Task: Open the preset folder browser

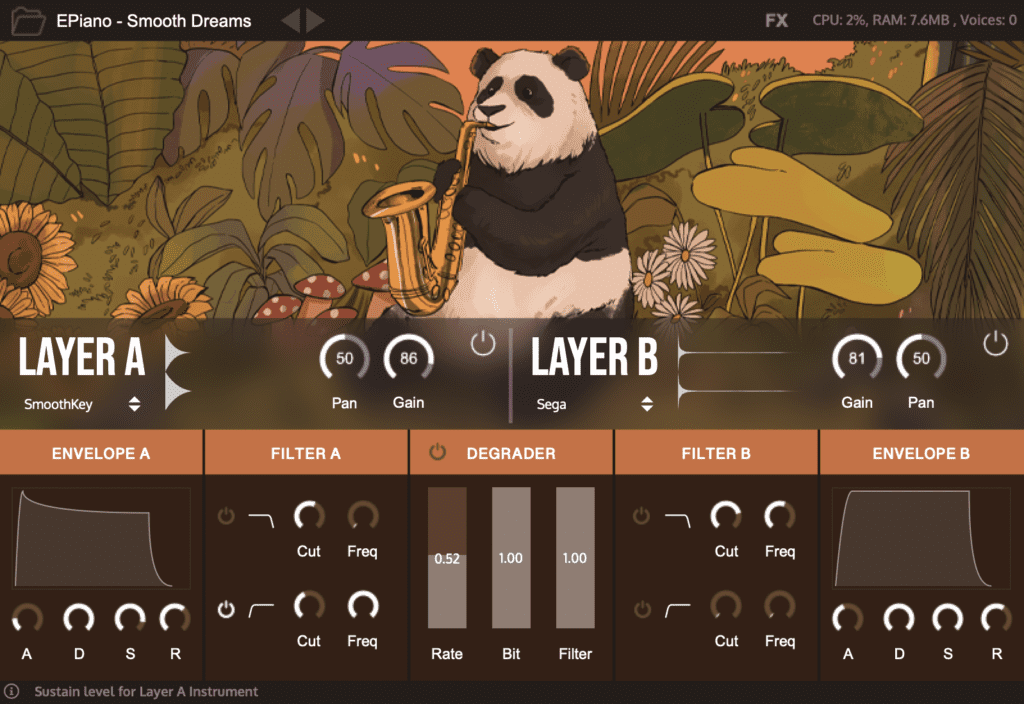Action: (28, 20)
